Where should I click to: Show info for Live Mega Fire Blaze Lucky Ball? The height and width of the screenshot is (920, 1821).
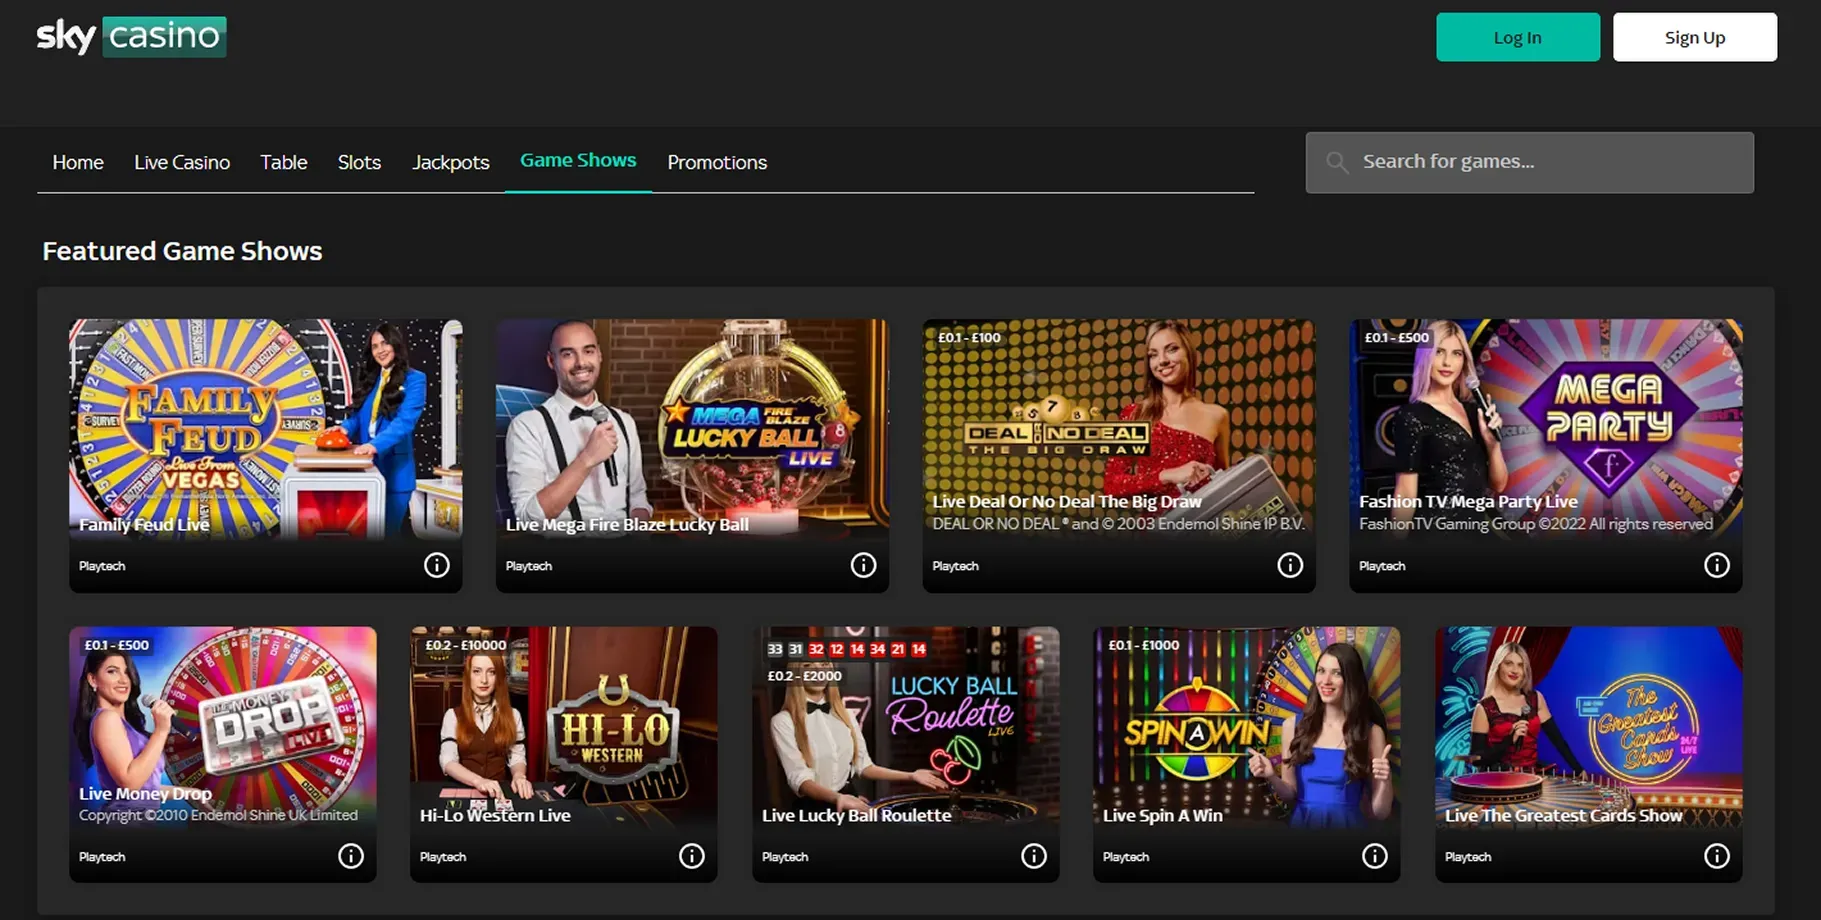(x=863, y=565)
